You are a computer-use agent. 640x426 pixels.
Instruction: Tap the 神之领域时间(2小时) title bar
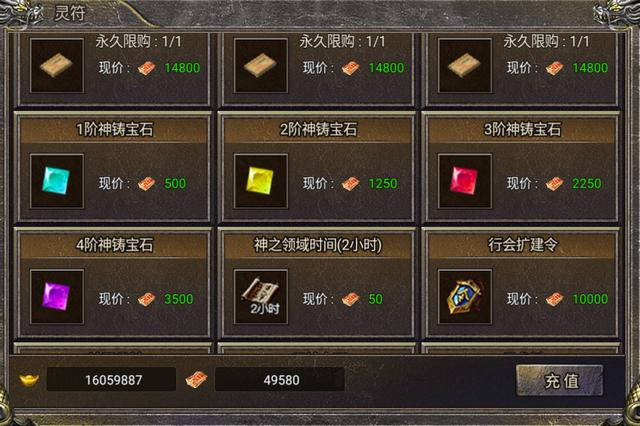(318, 246)
